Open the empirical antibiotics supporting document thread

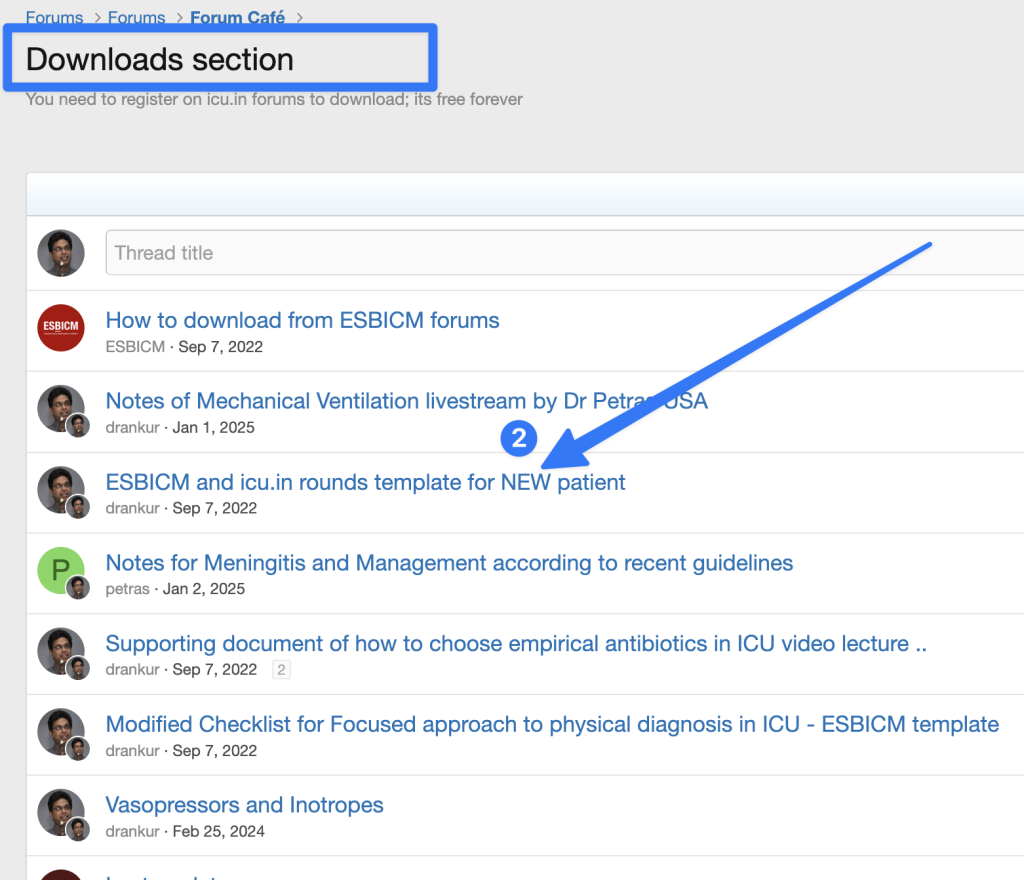(516, 644)
